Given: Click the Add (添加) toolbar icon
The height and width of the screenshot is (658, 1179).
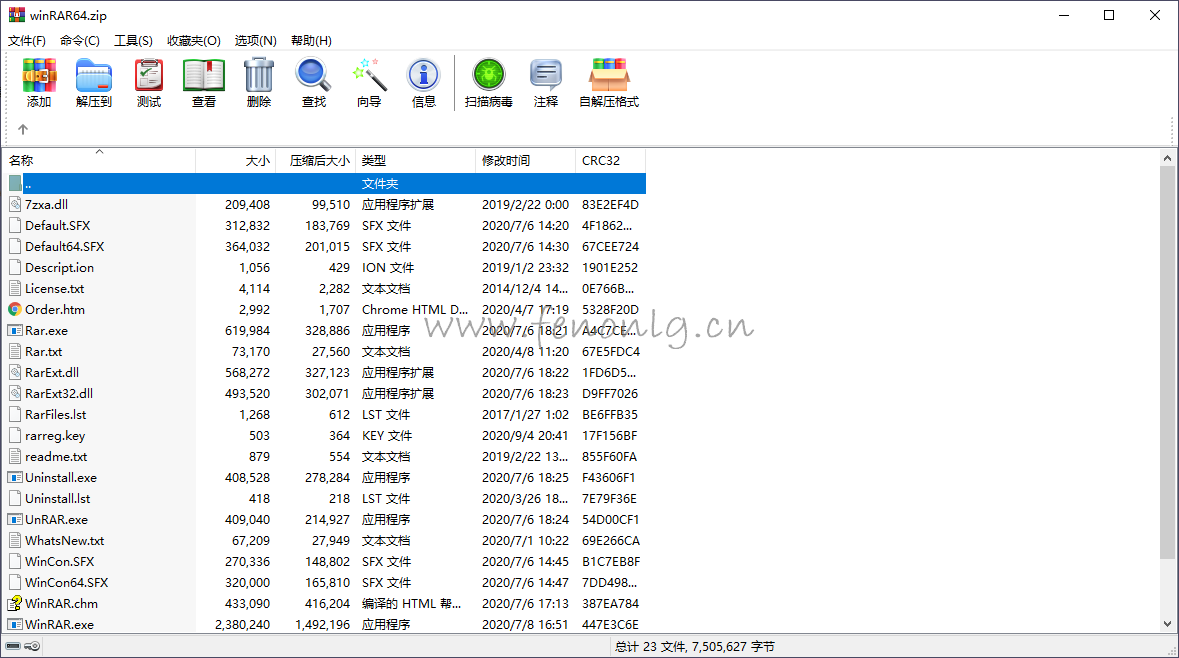Looking at the screenshot, I should (39, 83).
